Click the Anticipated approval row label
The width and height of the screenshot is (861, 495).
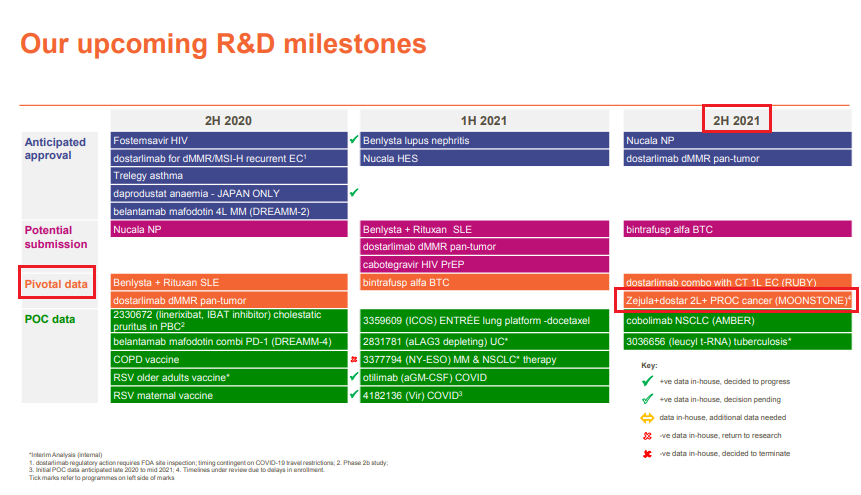pos(56,148)
